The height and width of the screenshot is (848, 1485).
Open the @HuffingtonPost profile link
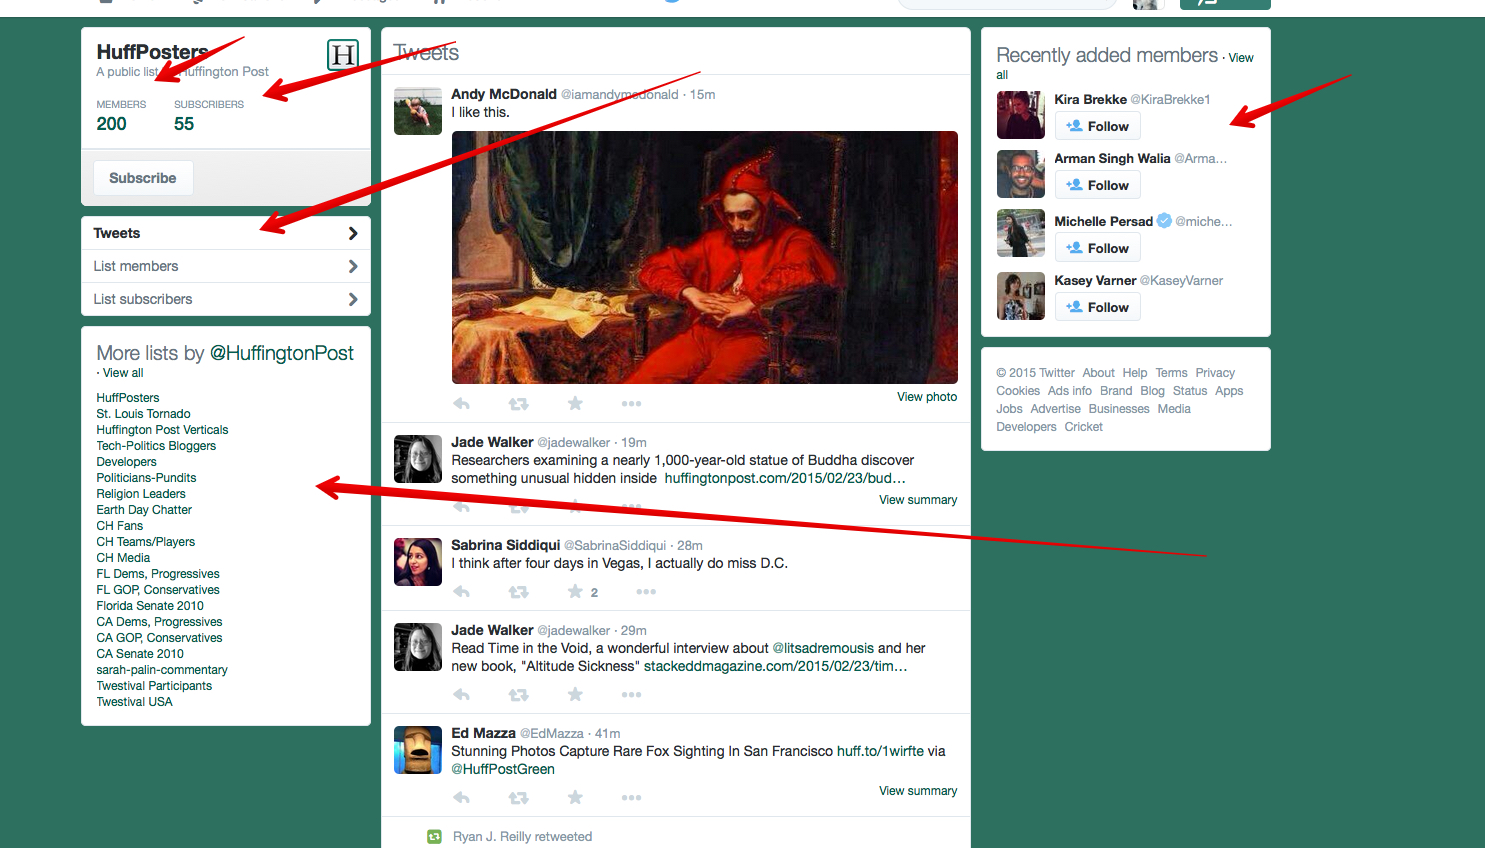281,353
